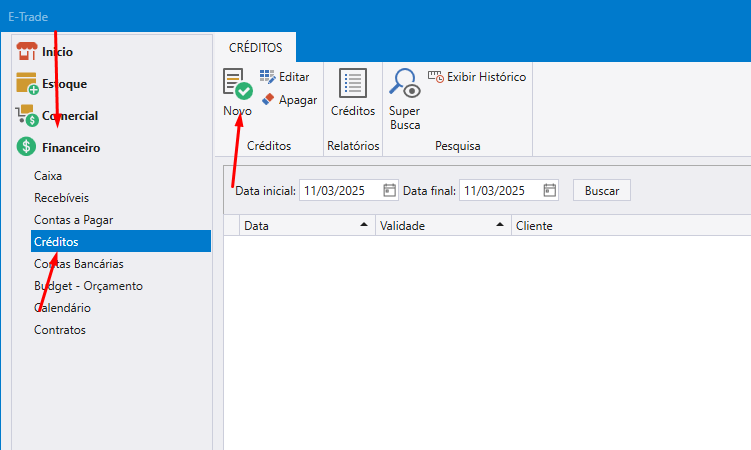Screen dimensions: 751x450
Task: Click the Novo credit icon
Action: 237,84
